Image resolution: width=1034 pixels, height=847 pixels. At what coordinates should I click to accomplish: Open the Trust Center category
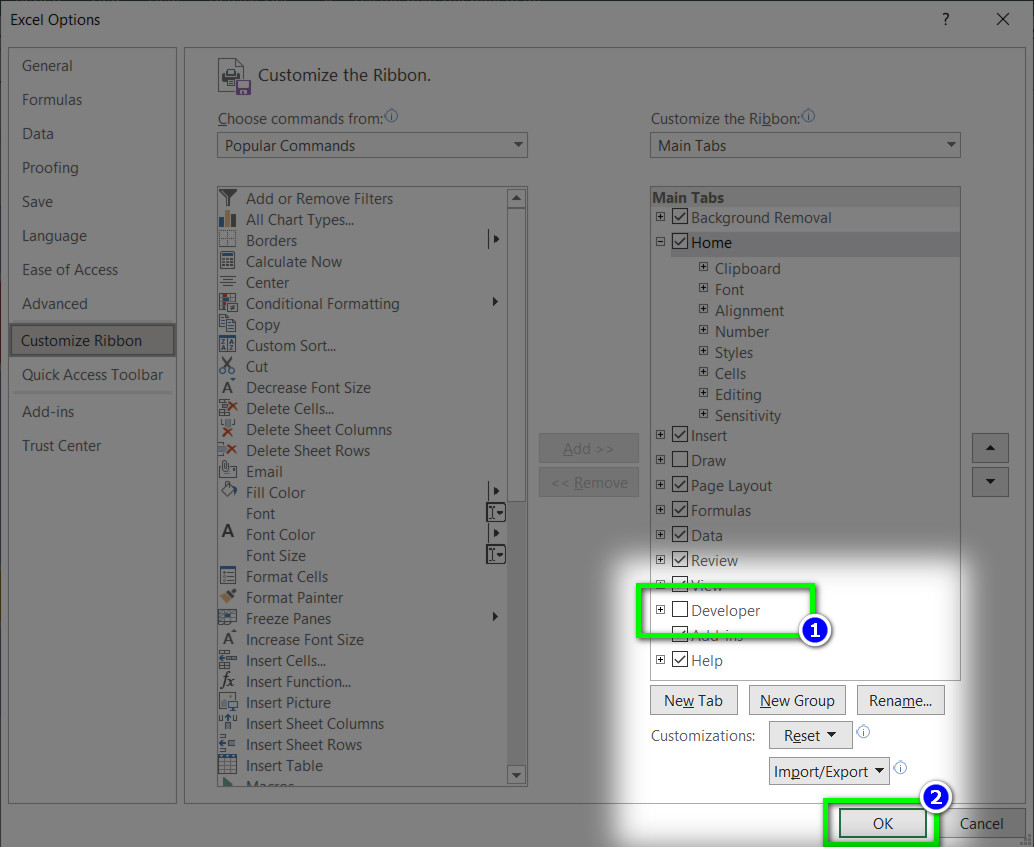[61, 445]
